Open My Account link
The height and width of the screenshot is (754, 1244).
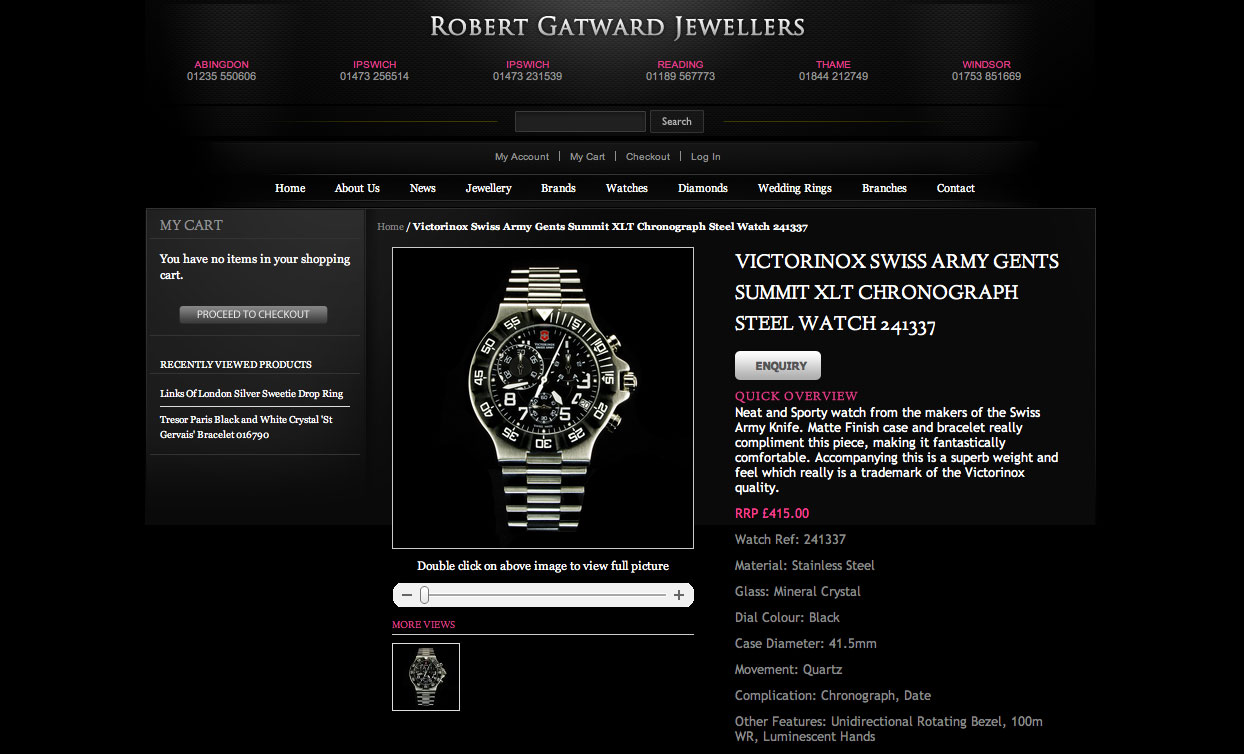(x=522, y=157)
